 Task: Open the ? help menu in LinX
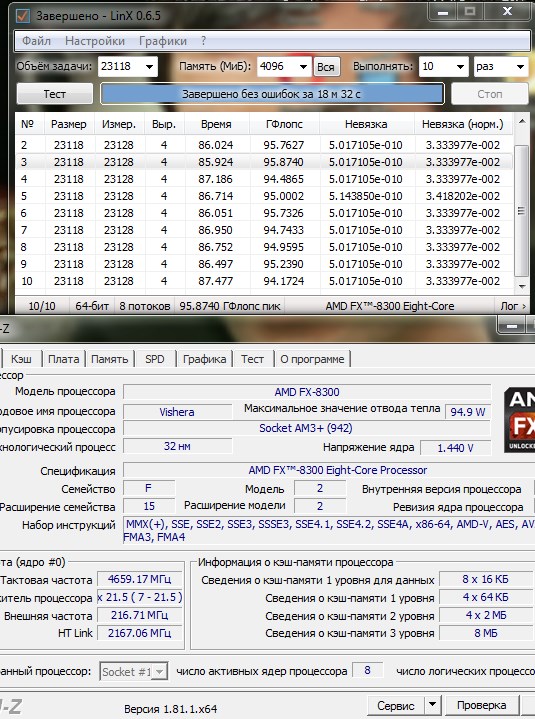click(203, 41)
